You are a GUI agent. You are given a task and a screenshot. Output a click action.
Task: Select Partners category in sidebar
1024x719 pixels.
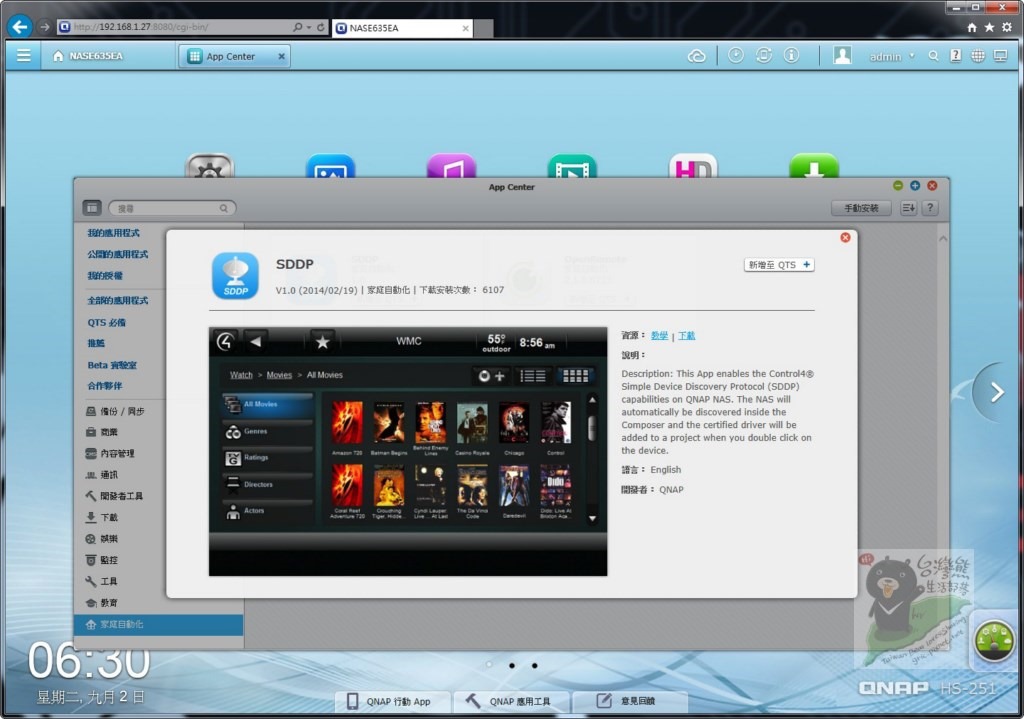pyautogui.click(x=104, y=386)
